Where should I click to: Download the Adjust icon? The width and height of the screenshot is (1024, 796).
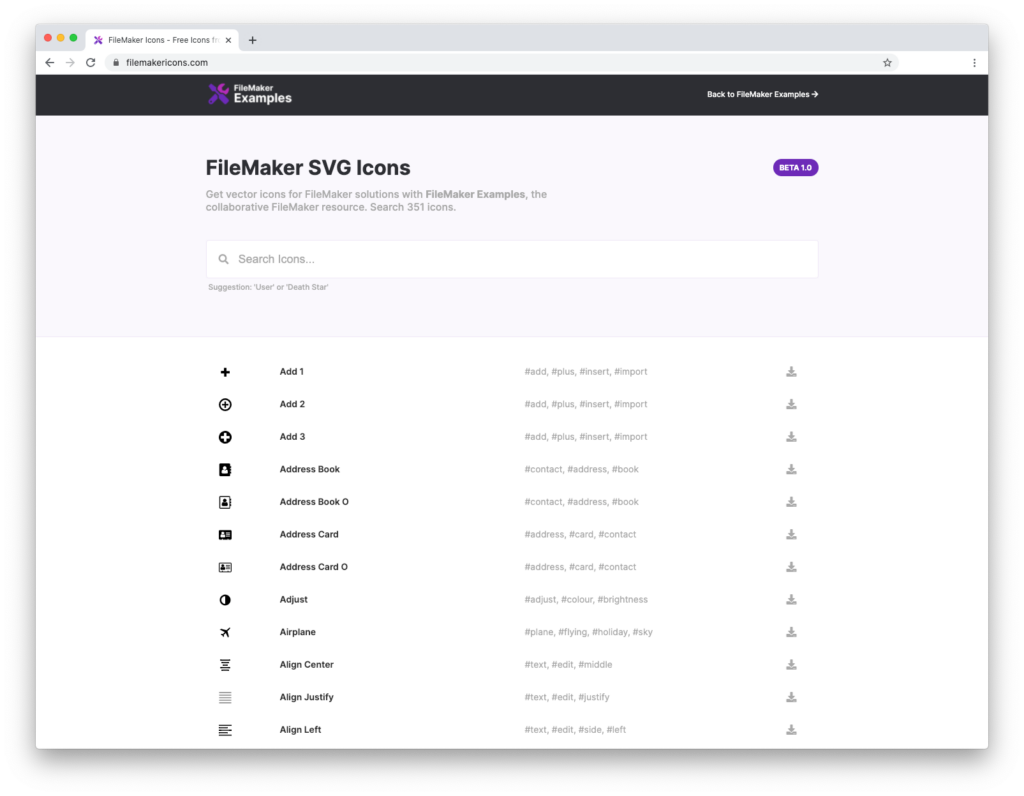coord(791,599)
